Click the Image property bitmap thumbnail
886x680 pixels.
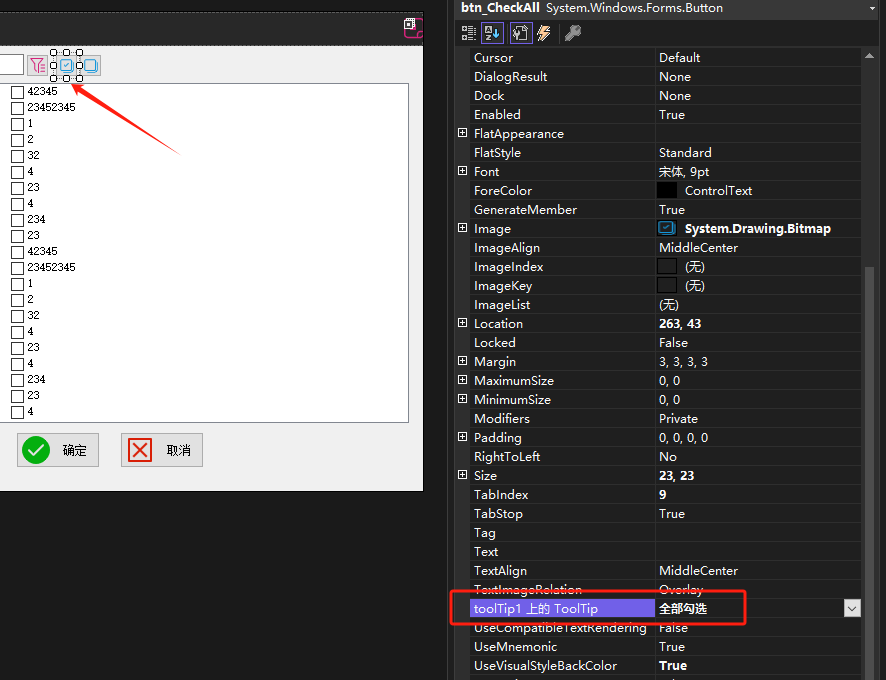coord(667,228)
